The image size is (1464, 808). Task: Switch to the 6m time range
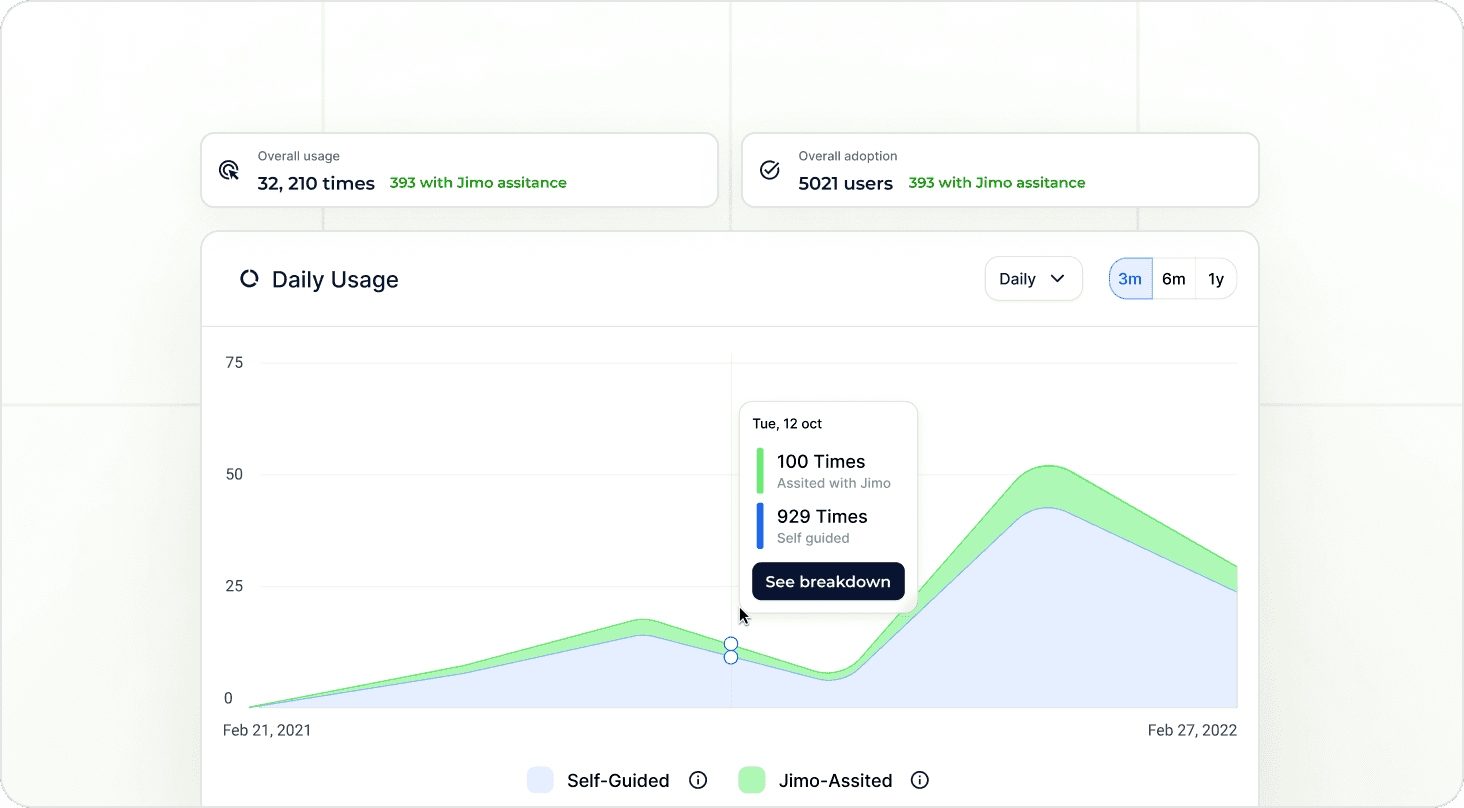[x=1173, y=278]
